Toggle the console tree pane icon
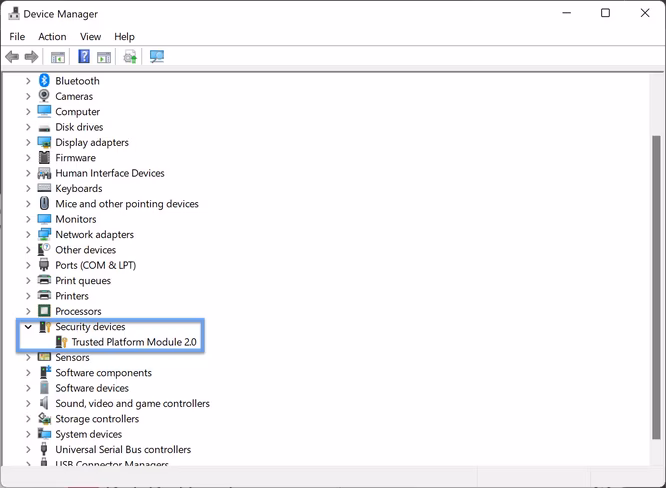Viewport: 666px width, 488px height. point(58,56)
